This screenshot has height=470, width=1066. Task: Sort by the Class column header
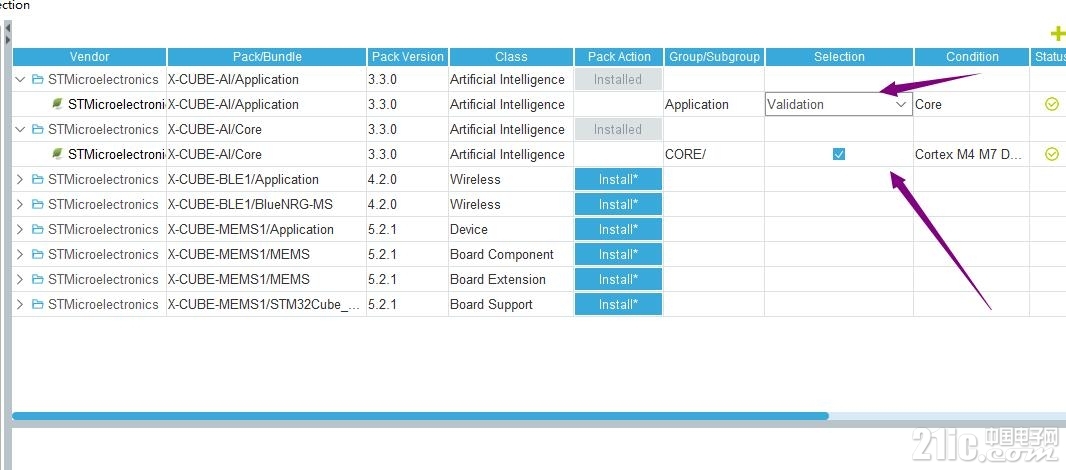[x=511, y=57]
